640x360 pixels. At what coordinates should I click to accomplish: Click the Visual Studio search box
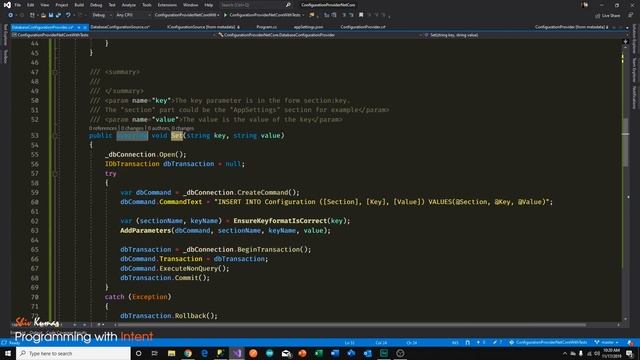tap(255, 5)
